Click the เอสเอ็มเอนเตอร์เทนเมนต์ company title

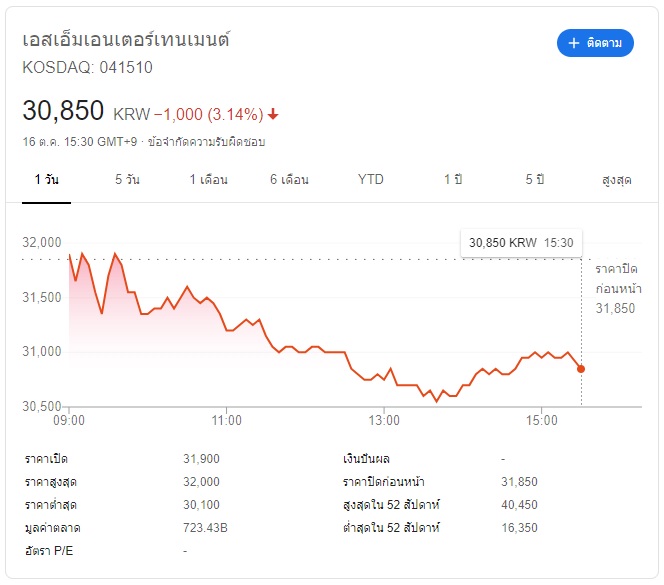pos(126,40)
